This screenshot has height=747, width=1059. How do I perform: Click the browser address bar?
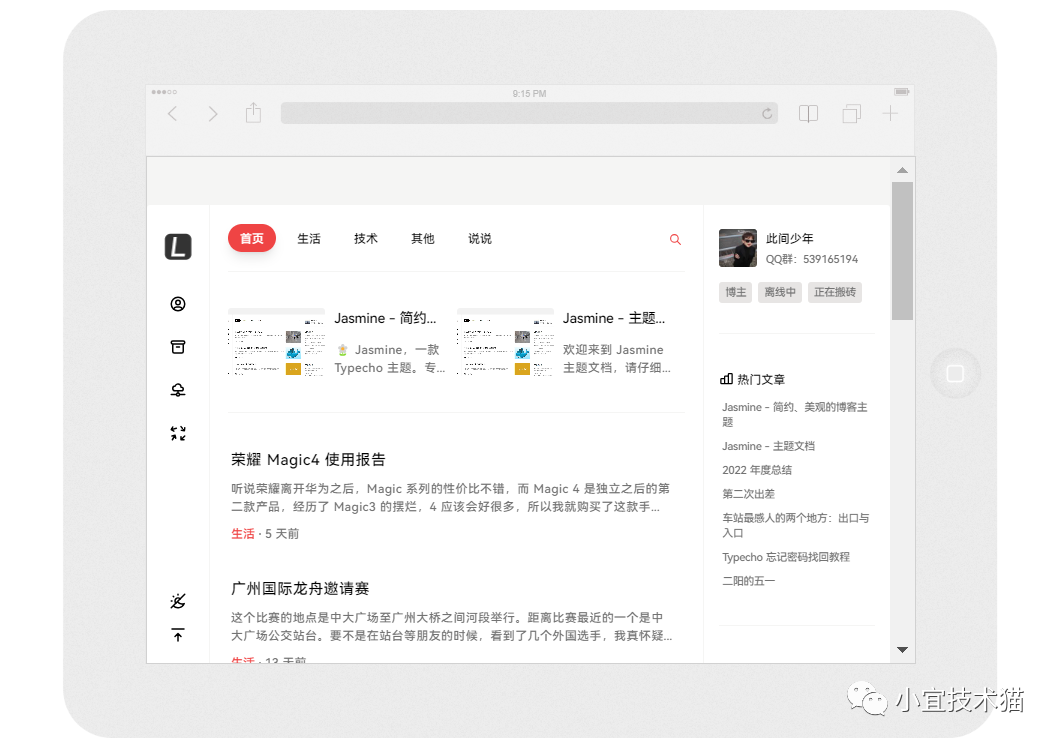click(520, 114)
